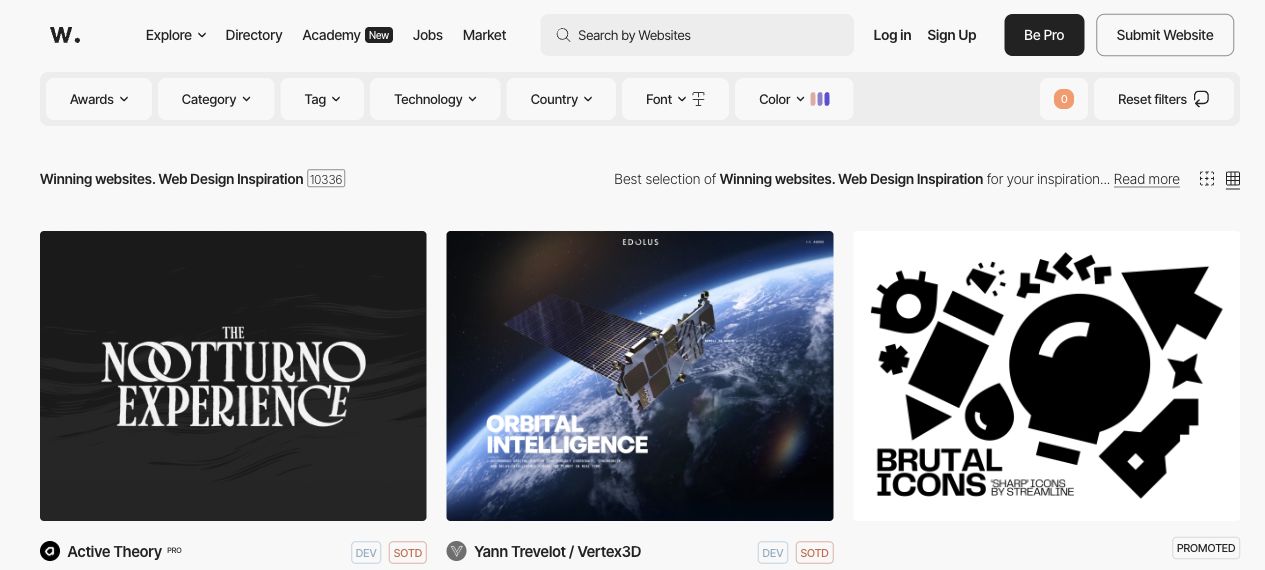
Task: Click the Sign Up link
Action: pos(951,35)
